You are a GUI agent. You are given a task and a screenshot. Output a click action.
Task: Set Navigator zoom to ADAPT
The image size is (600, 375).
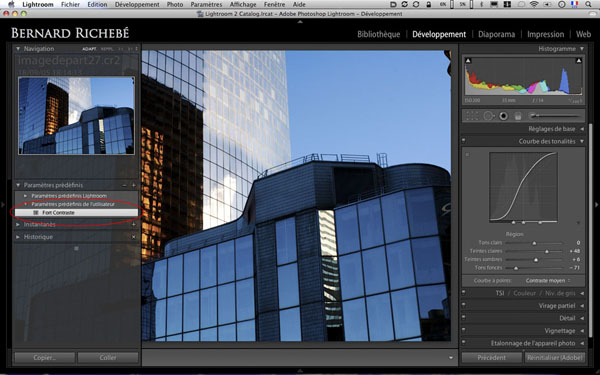coord(89,49)
